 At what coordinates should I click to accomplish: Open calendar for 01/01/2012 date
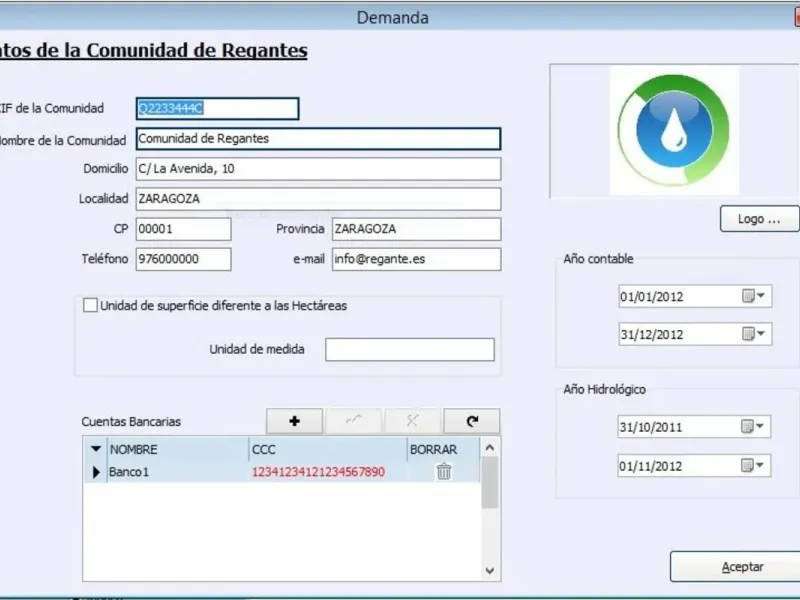point(754,296)
